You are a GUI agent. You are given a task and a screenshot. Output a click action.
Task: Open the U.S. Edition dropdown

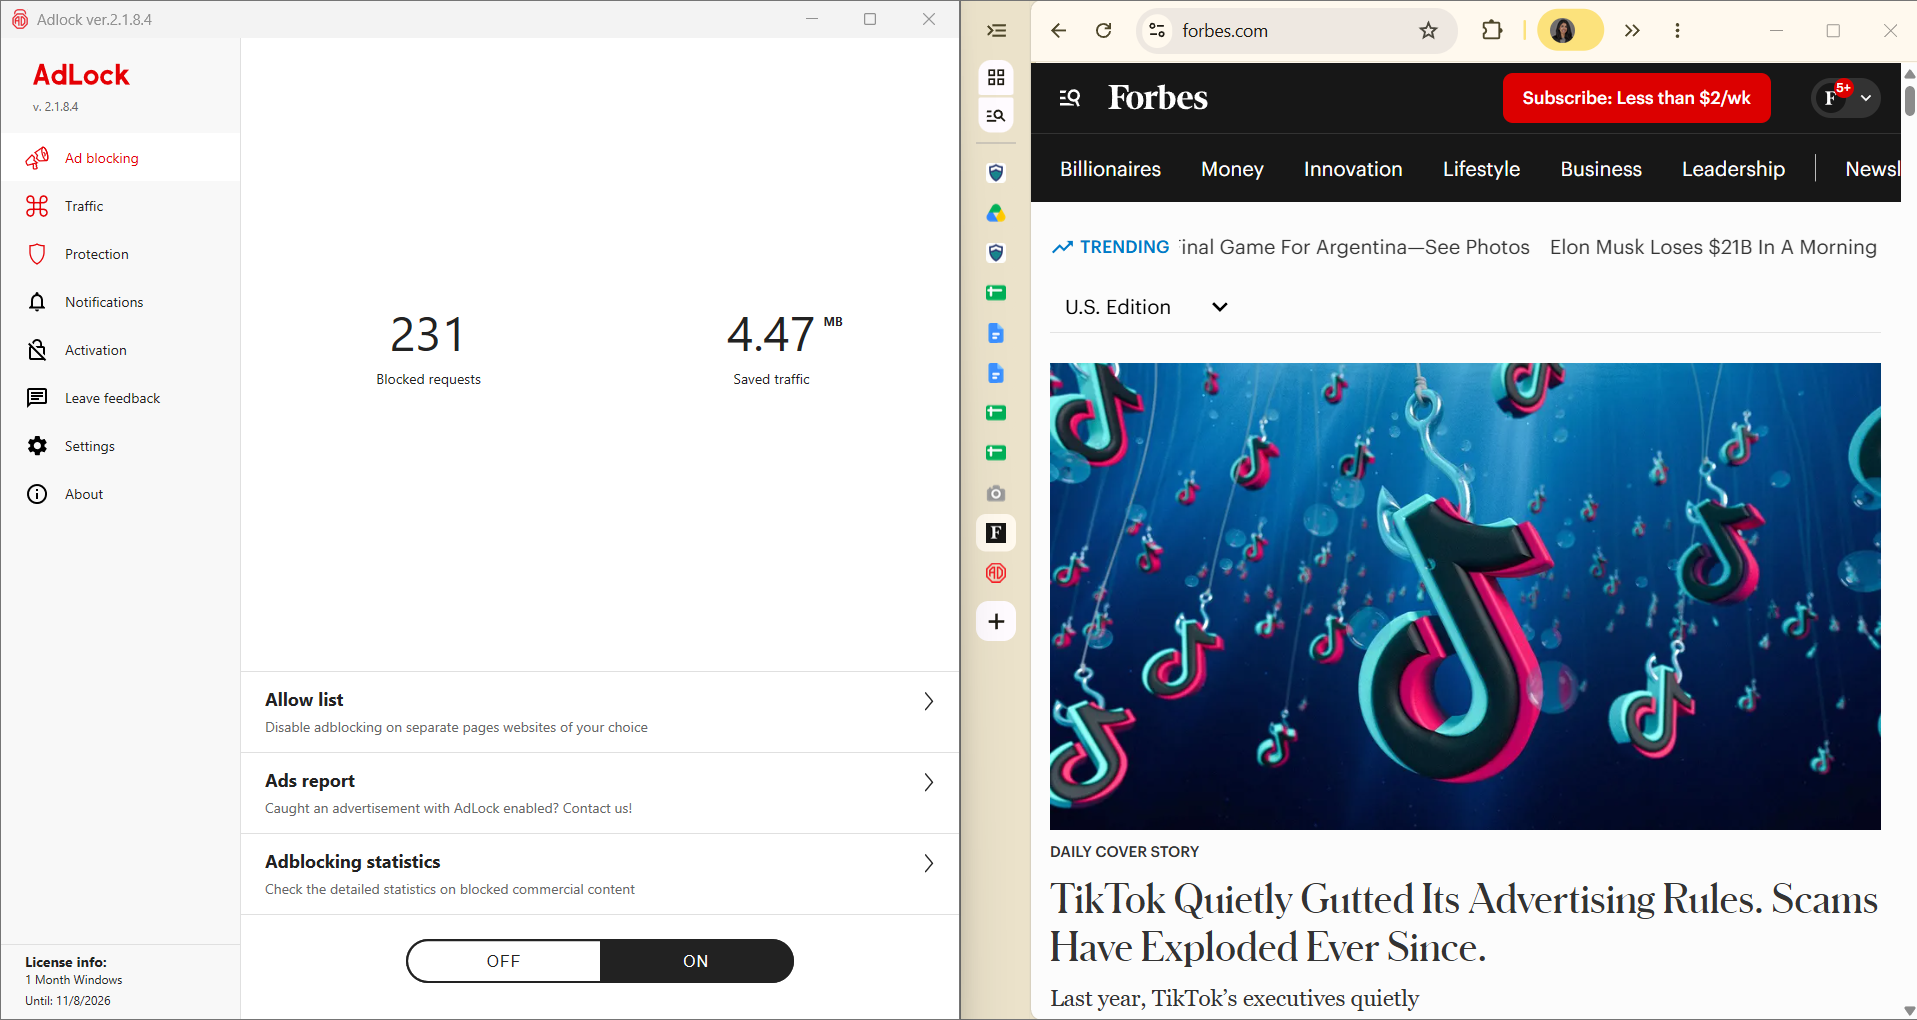pyautogui.click(x=1146, y=307)
